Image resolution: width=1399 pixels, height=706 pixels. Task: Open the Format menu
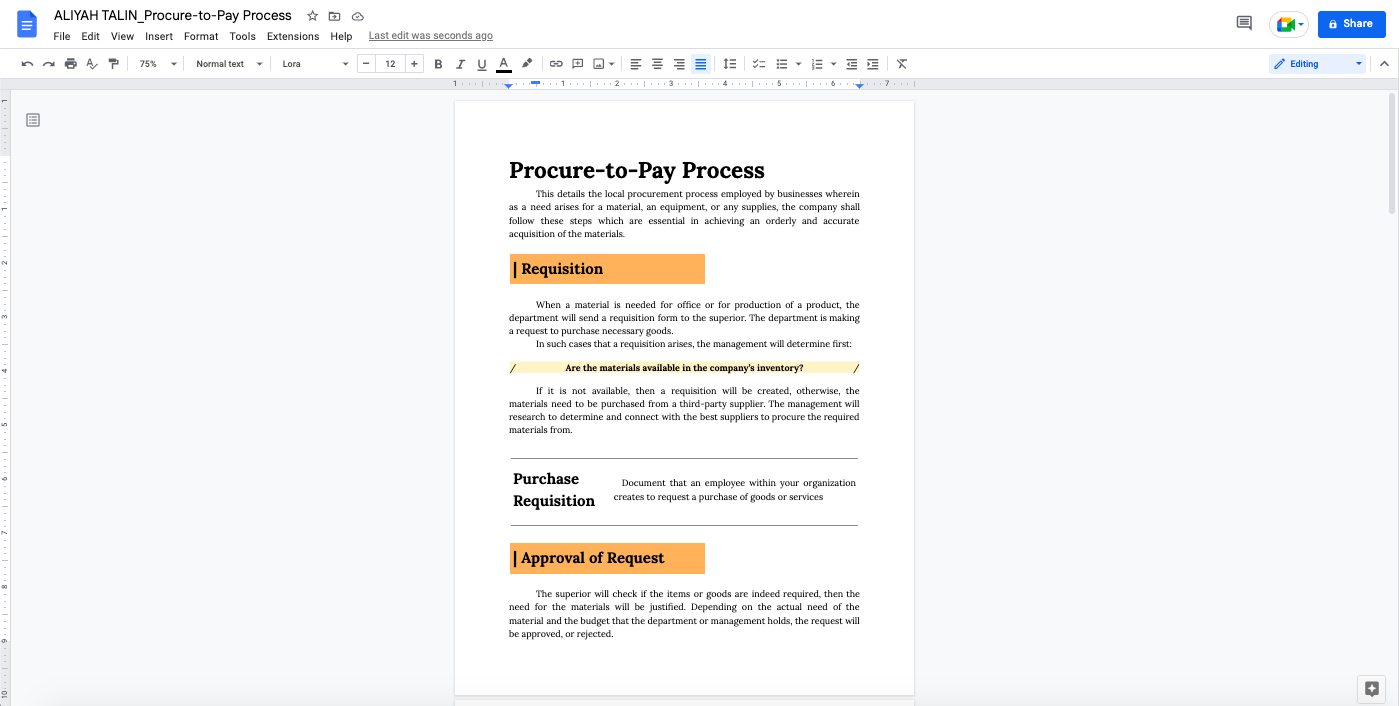pos(201,36)
